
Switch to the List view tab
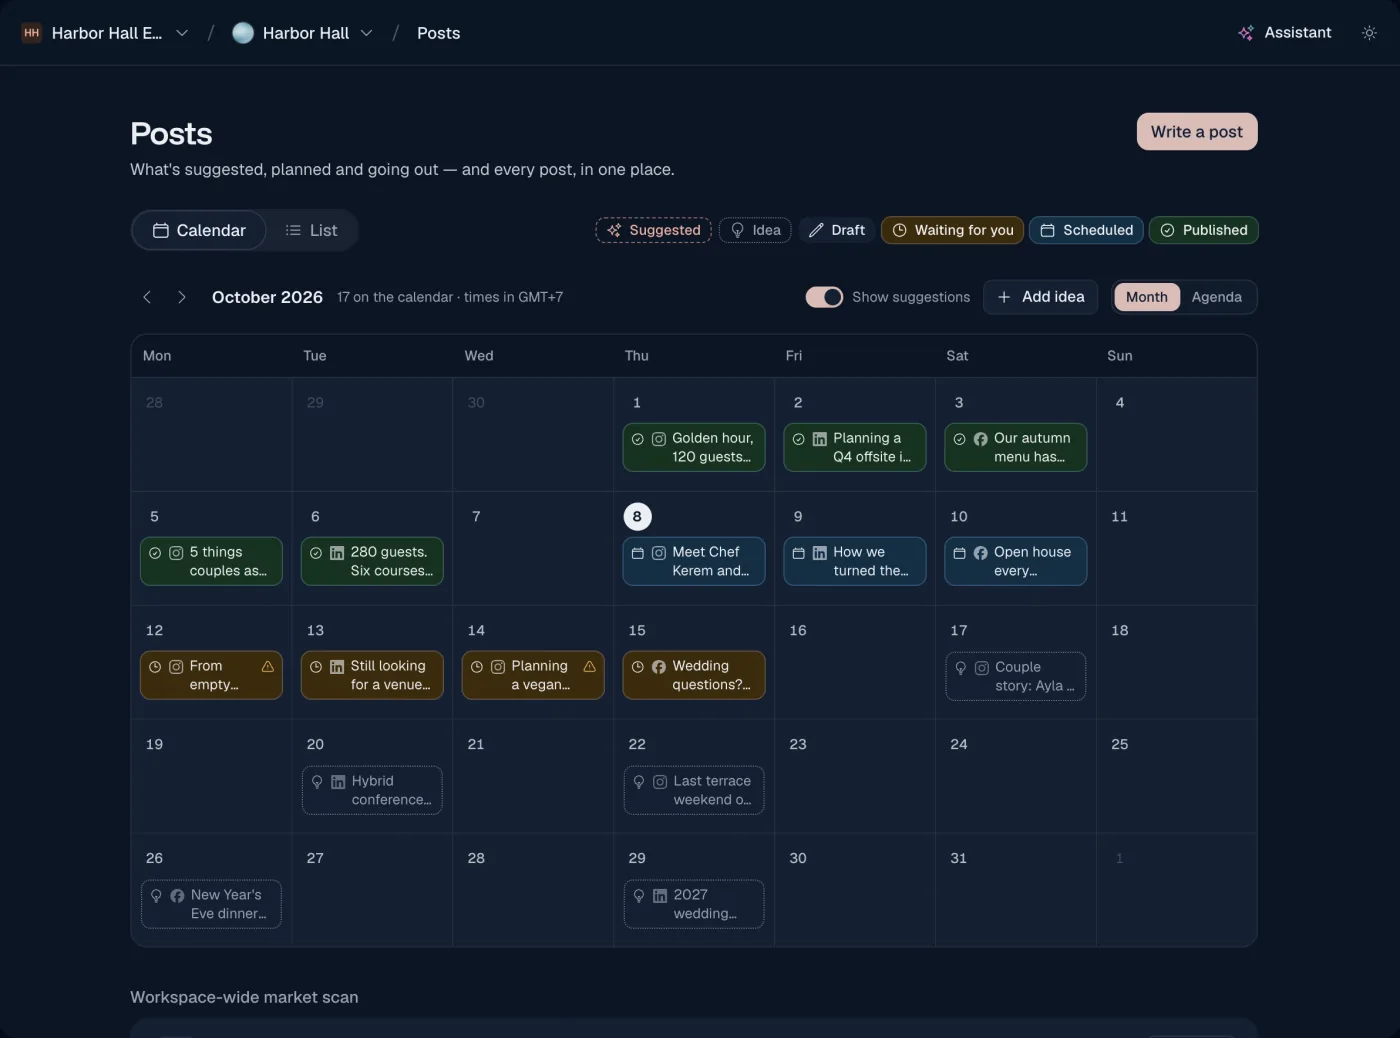(311, 230)
